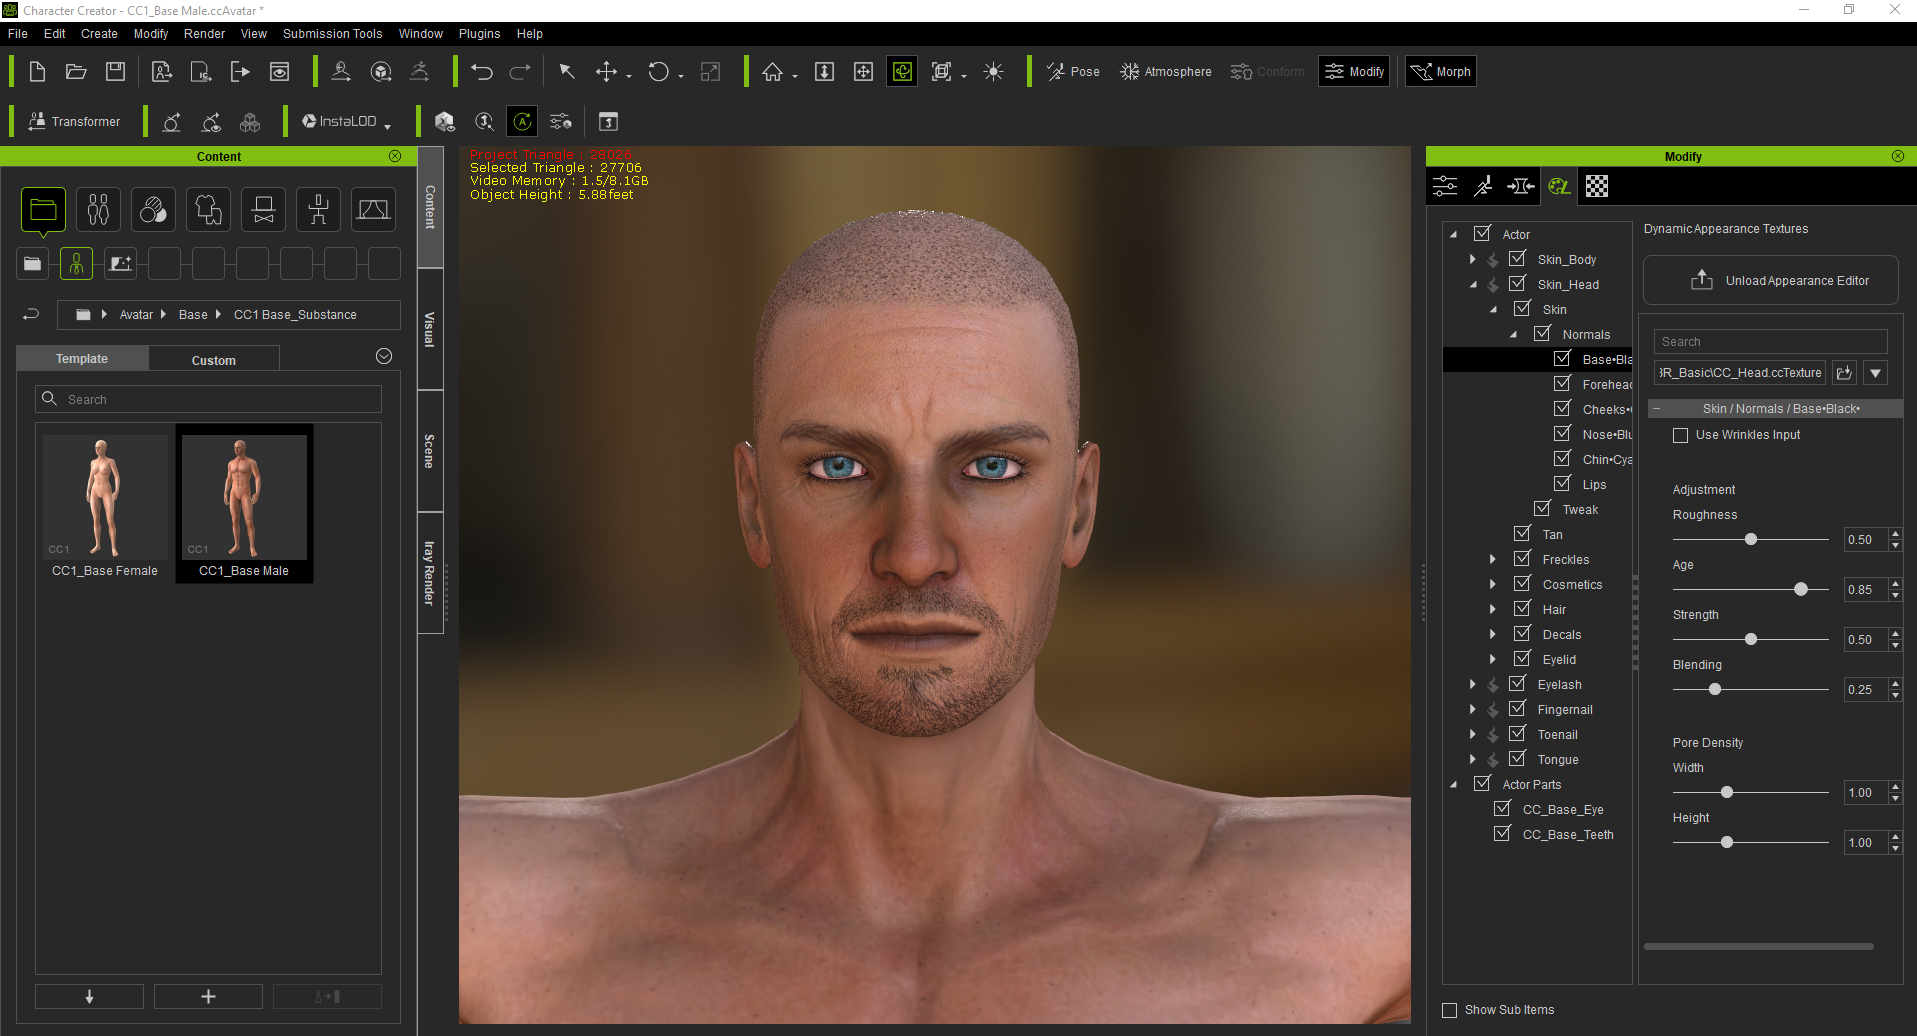Click the Content back arrow icon
This screenshot has height=1036, width=1917.
coord(31,314)
